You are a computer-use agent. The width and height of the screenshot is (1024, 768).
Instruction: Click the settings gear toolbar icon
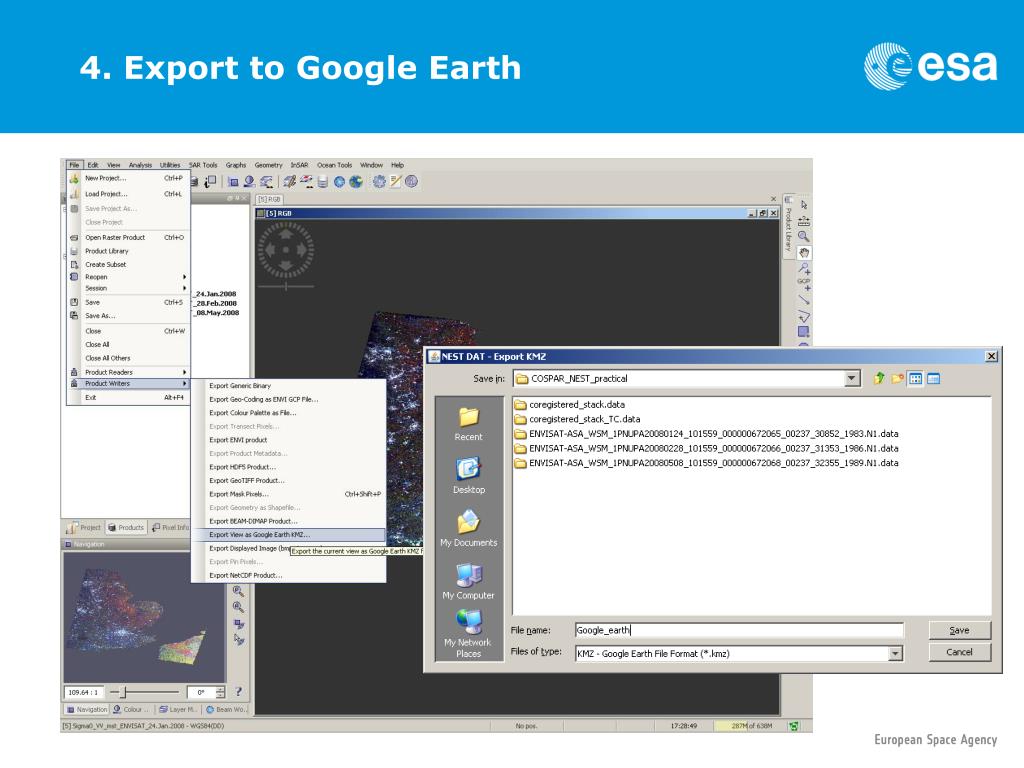(379, 182)
